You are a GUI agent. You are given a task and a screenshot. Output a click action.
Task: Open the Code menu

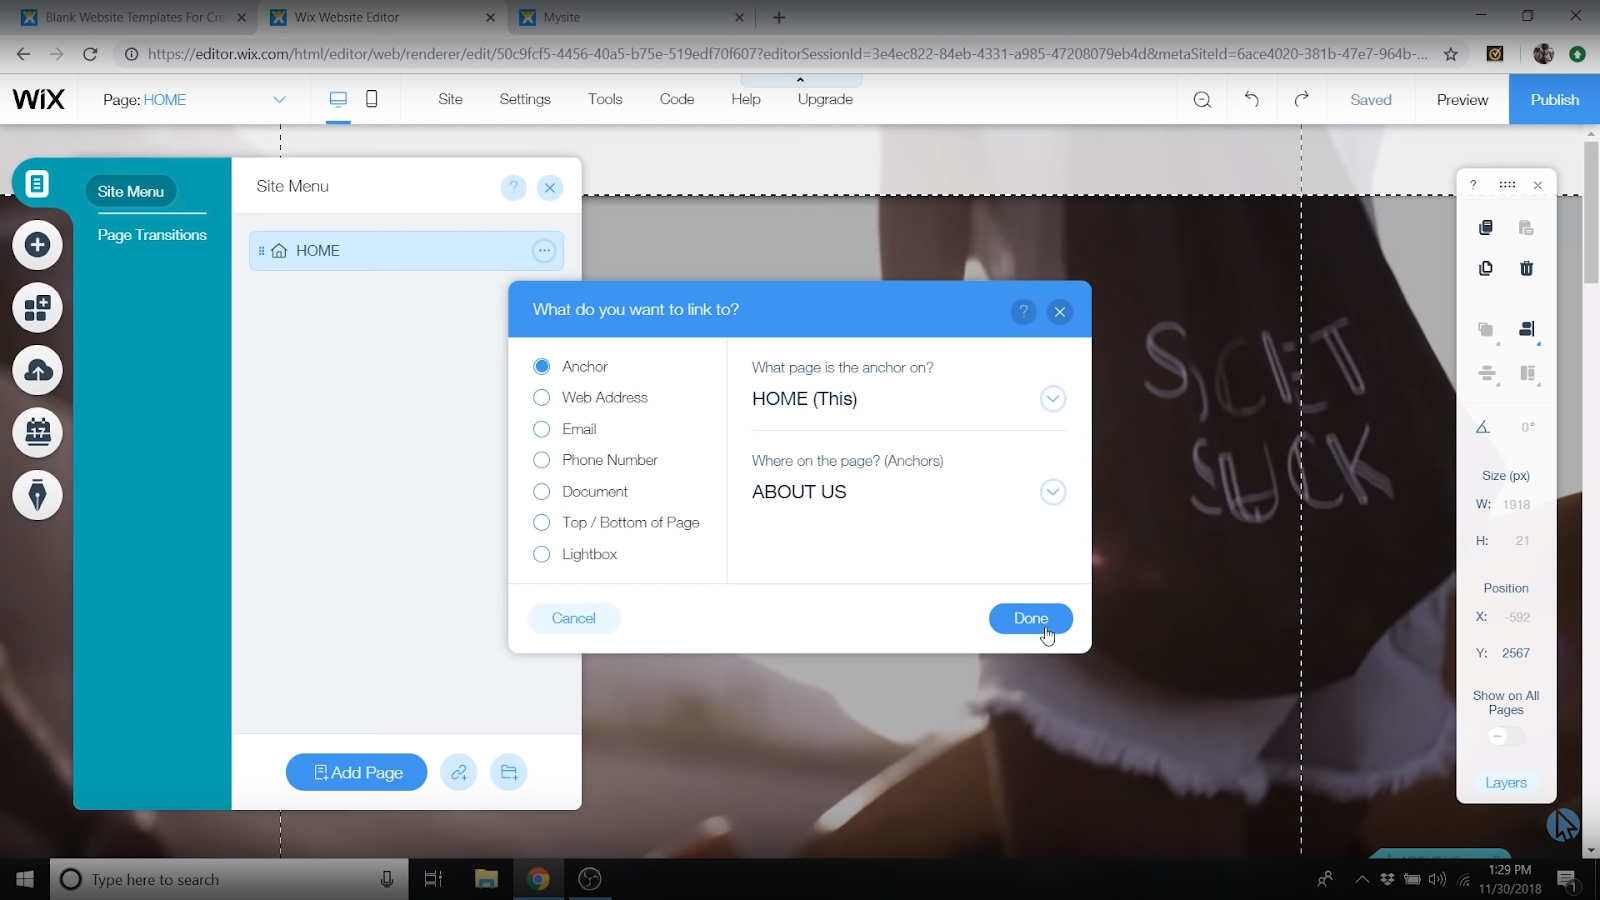[677, 99]
